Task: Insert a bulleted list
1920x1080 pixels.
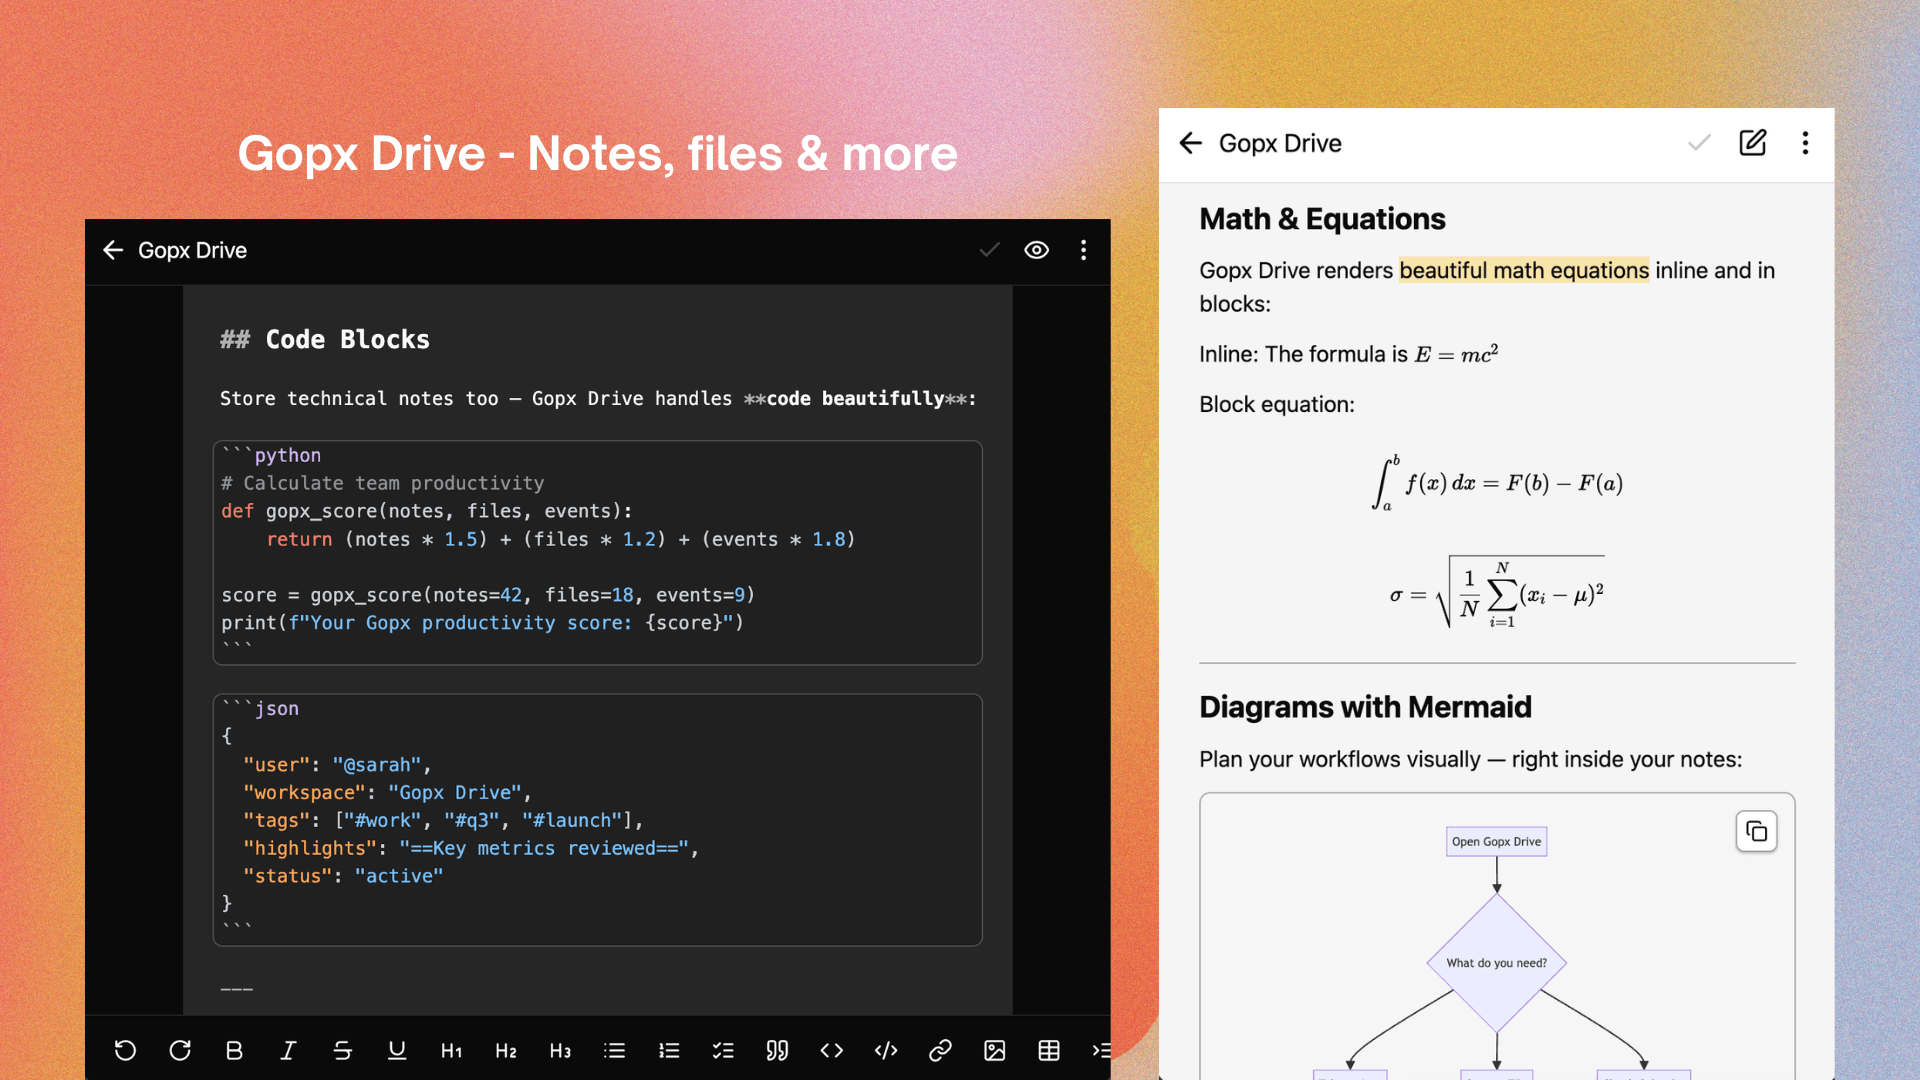Action: click(x=614, y=1050)
